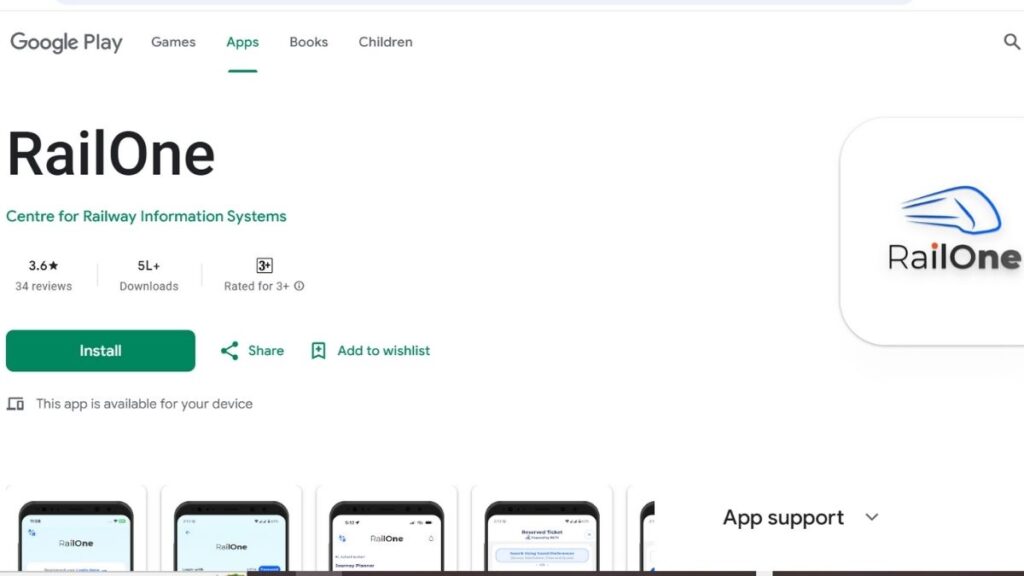Click the Google Play logo
This screenshot has width=1024, height=576.
[x=66, y=42]
